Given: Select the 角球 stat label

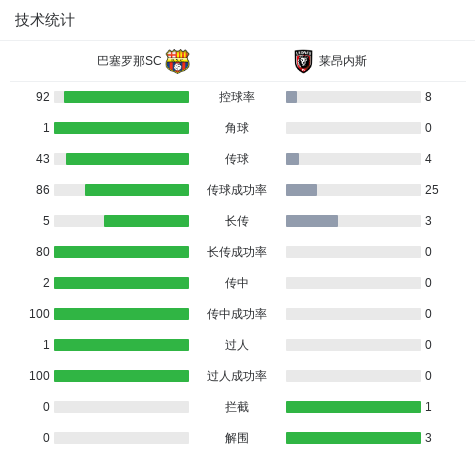Looking at the screenshot, I should (237, 128).
